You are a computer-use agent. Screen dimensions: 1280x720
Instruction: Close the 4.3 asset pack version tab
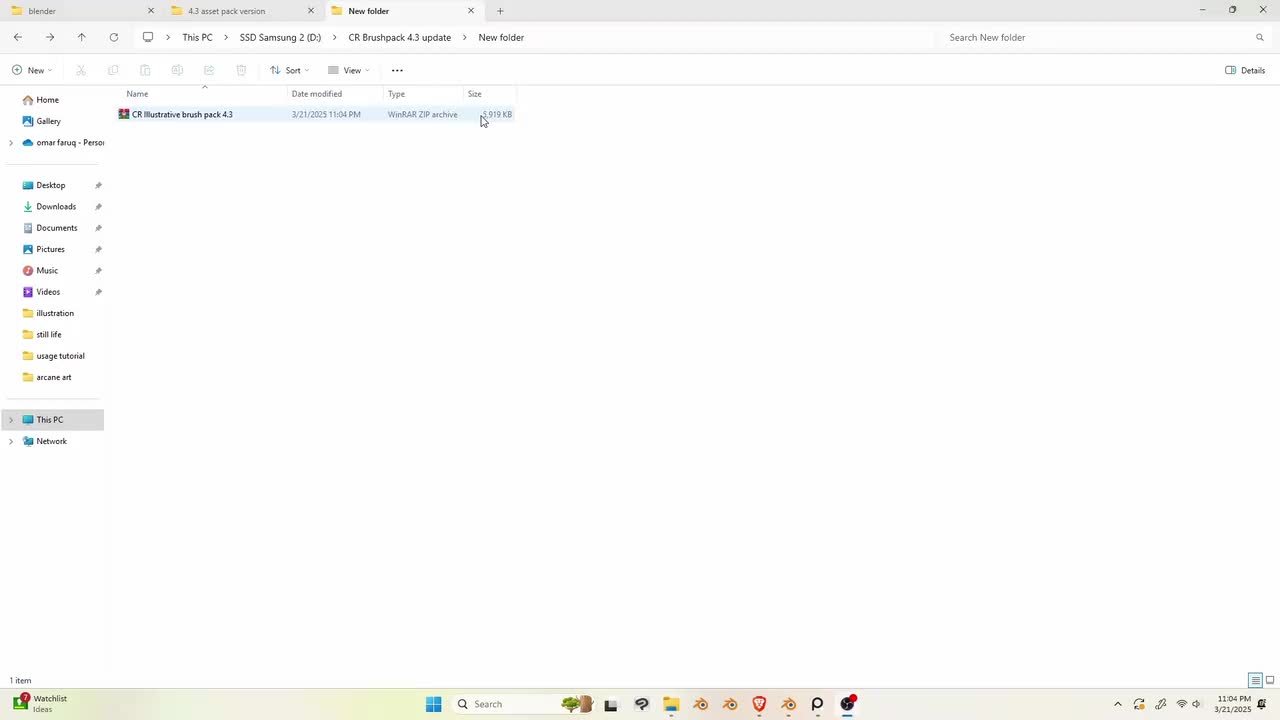coord(311,11)
